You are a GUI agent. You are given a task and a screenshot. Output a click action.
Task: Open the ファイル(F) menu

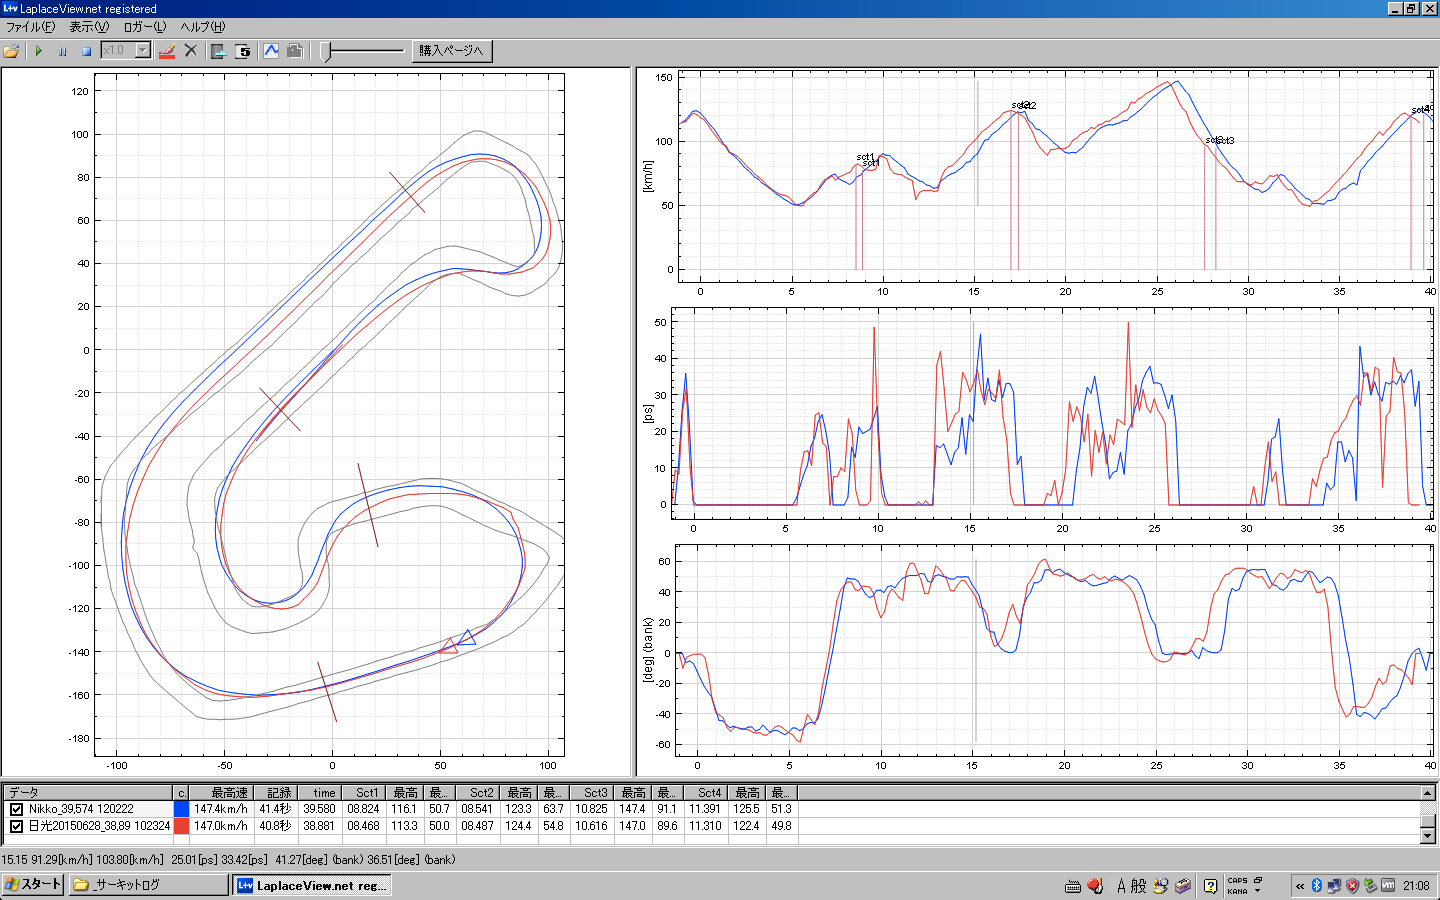click(x=30, y=27)
